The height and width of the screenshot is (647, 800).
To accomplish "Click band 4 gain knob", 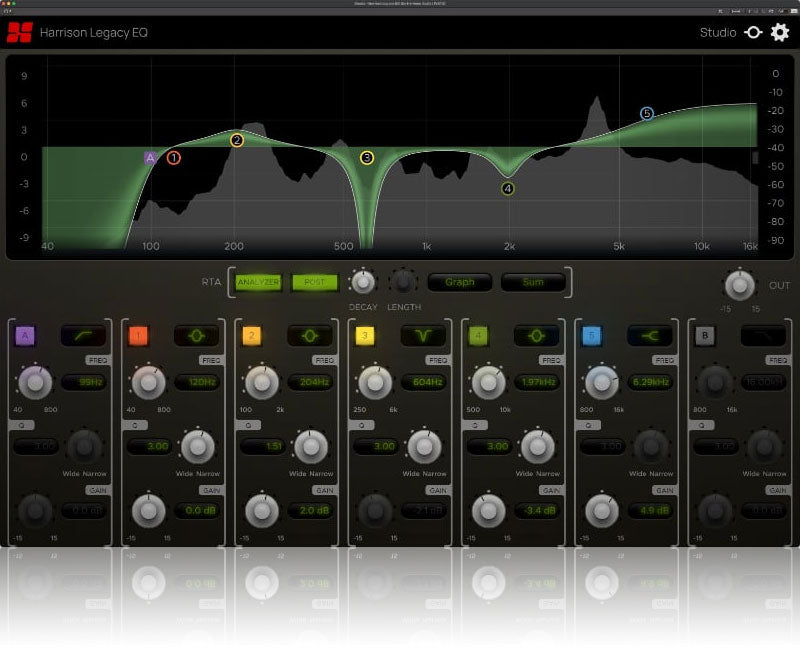I will (x=488, y=511).
